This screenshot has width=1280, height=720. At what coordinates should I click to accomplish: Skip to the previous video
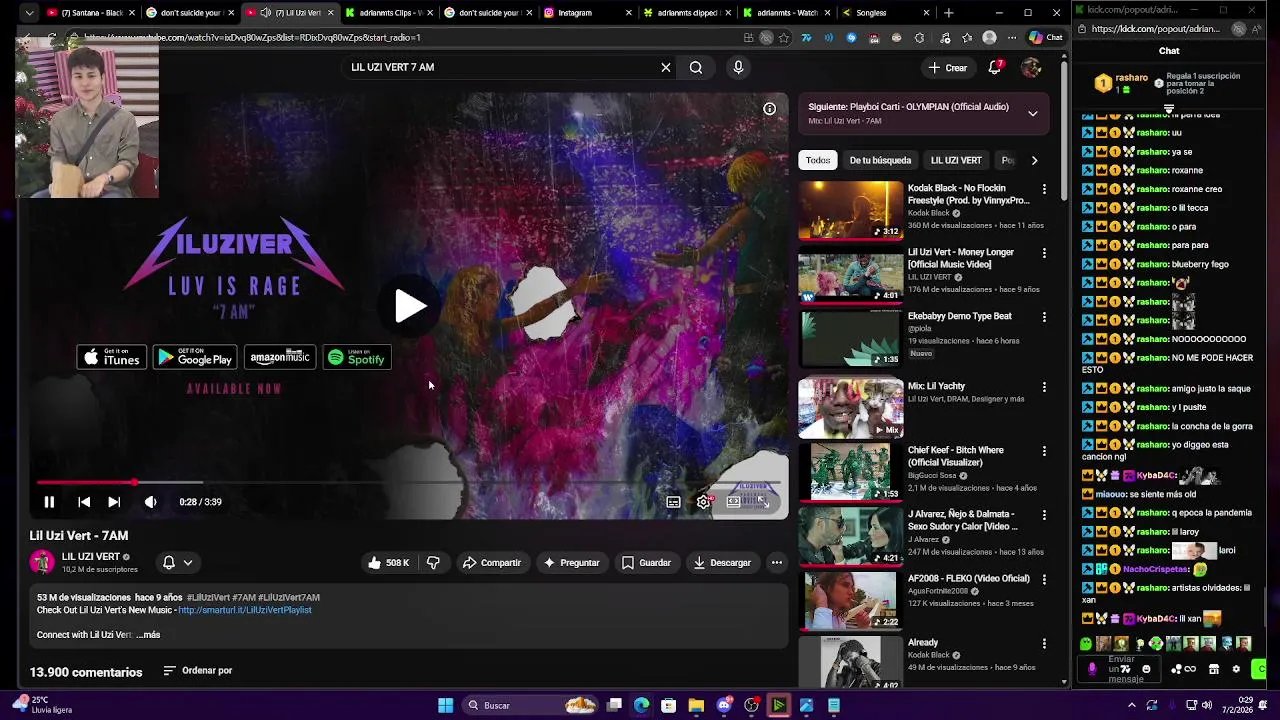[84, 502]
